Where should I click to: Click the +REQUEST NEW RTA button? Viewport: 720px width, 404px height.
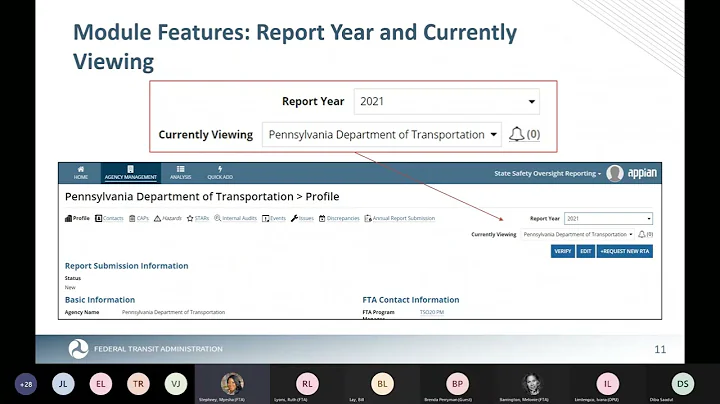coord(624,251)
